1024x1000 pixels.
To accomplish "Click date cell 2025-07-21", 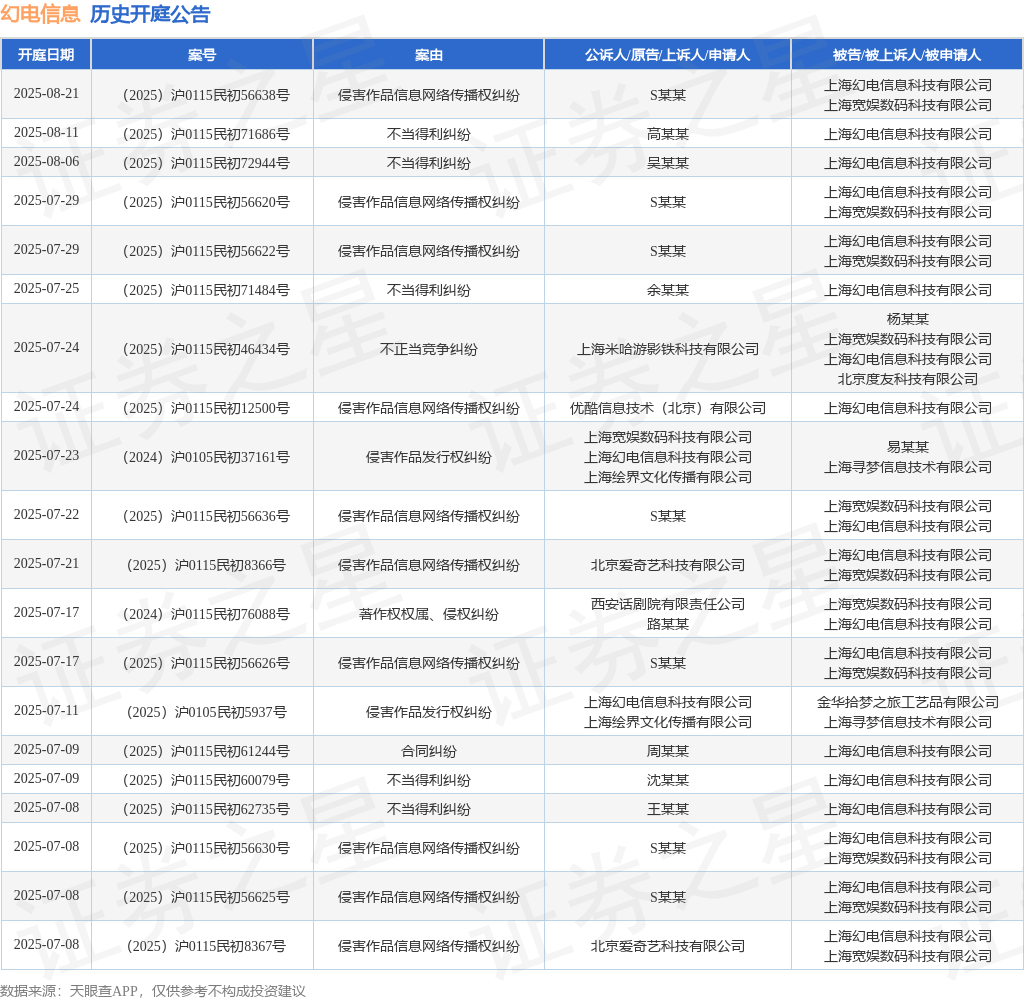I will [46, 564].
